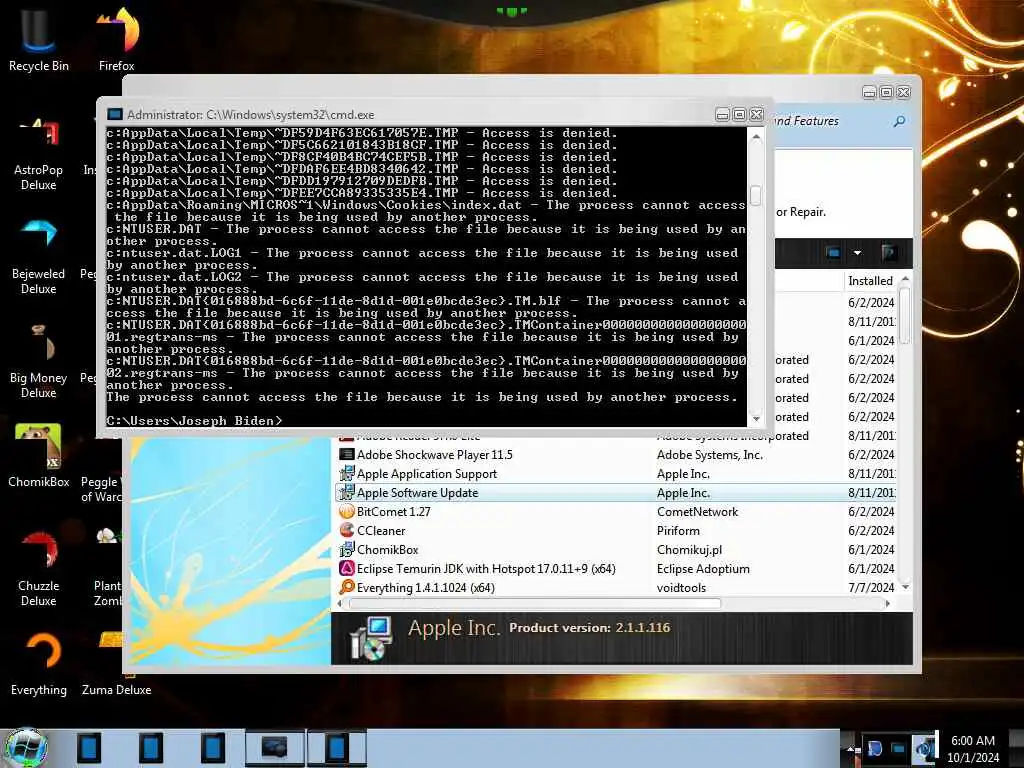Open the view options dropdown arrow
Image resolution: width=1024 pixels, height=768 pixels.
pyautogui.click(x=857, y=253)
